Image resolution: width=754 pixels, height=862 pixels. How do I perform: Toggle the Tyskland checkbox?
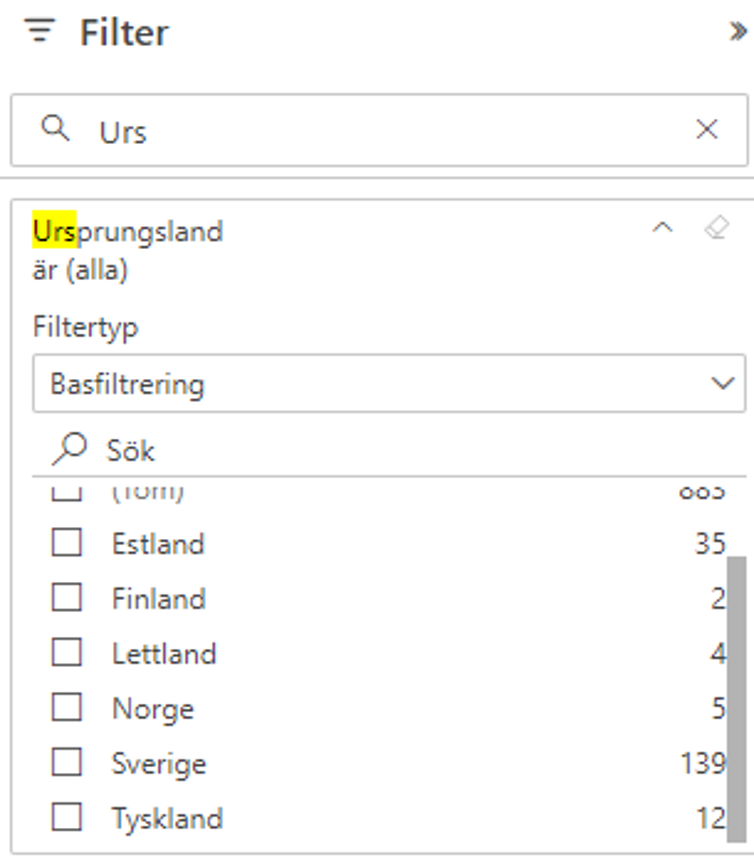(x=67, y=817)
